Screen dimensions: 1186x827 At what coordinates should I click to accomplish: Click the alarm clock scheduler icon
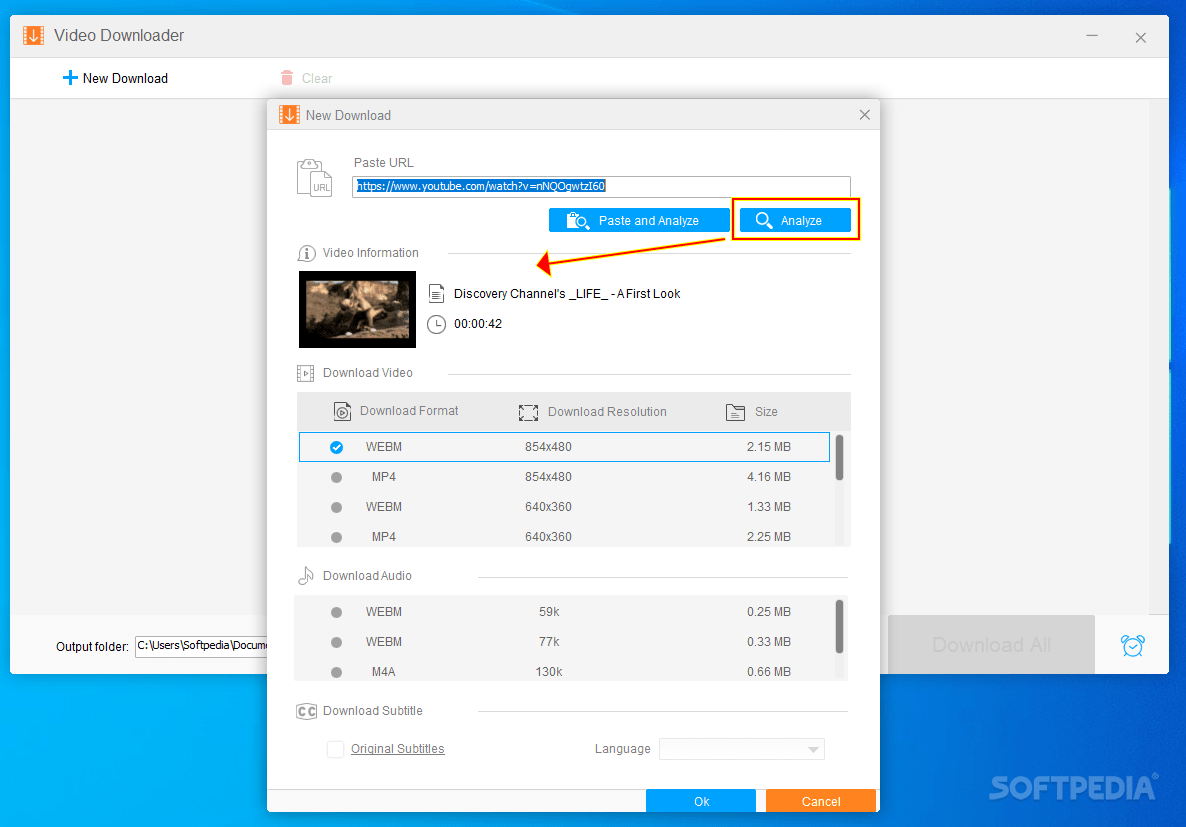coord(1132,645)
